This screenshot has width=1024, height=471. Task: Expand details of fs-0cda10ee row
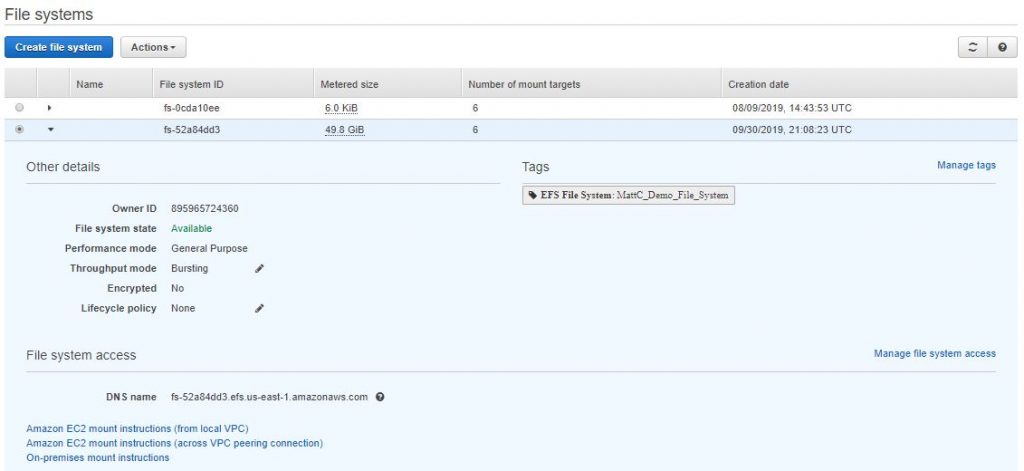[50, 108]
